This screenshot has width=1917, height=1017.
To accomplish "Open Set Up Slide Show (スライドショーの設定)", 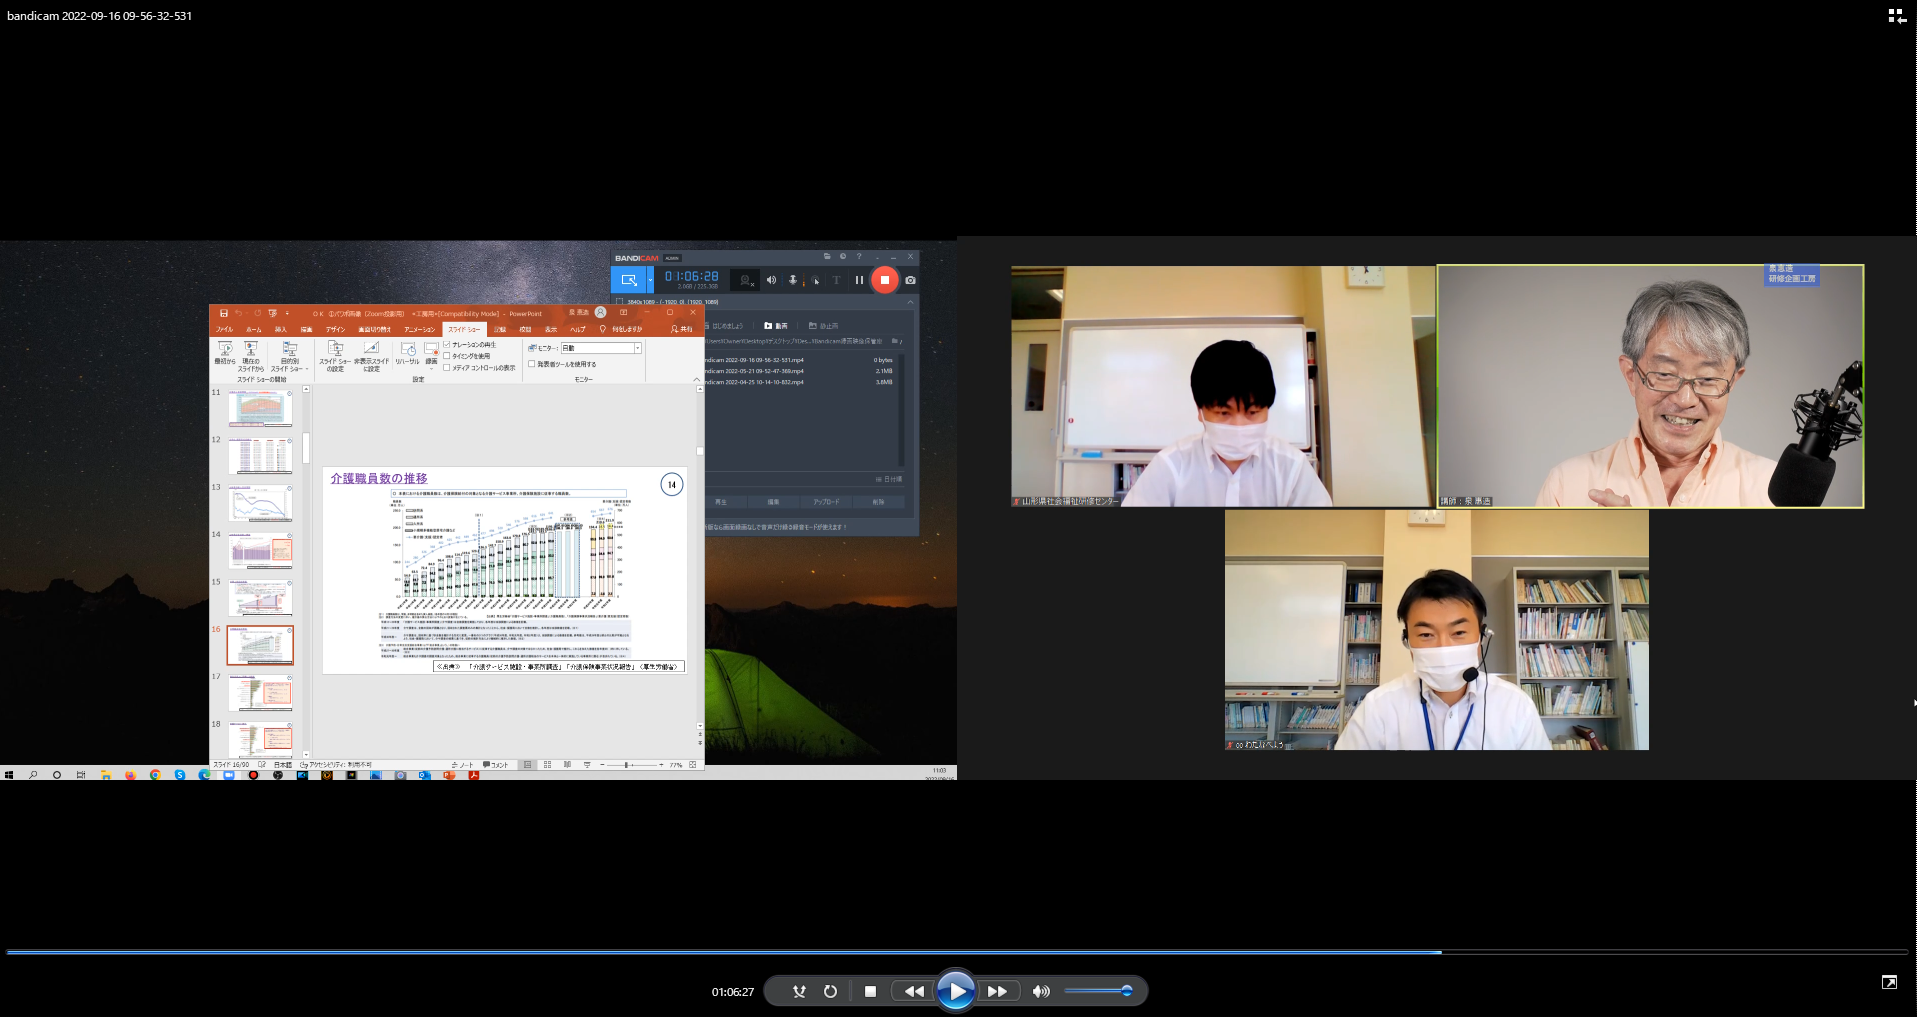I will (x=335, y=356).
